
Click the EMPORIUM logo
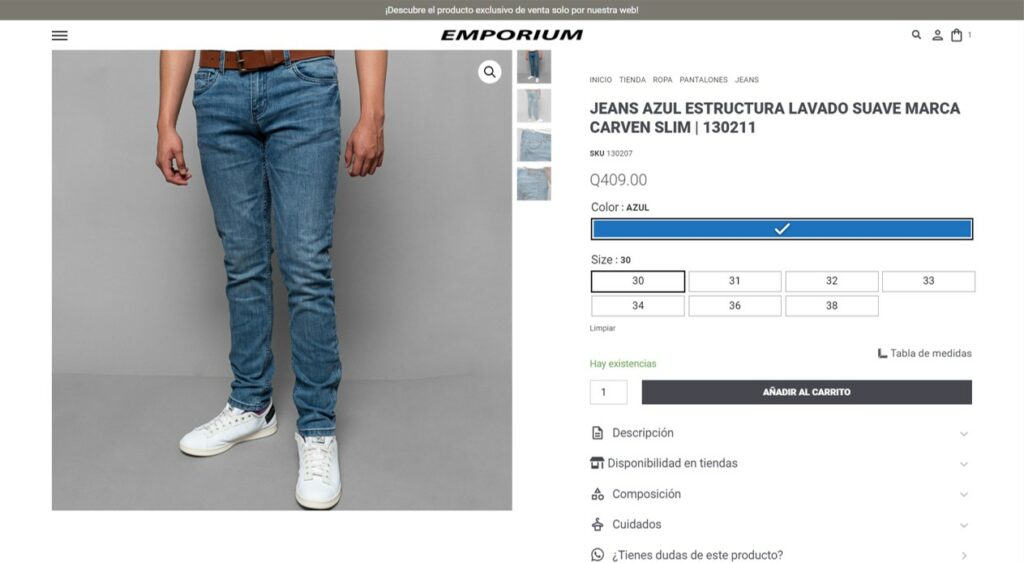[x=511, y=35]
